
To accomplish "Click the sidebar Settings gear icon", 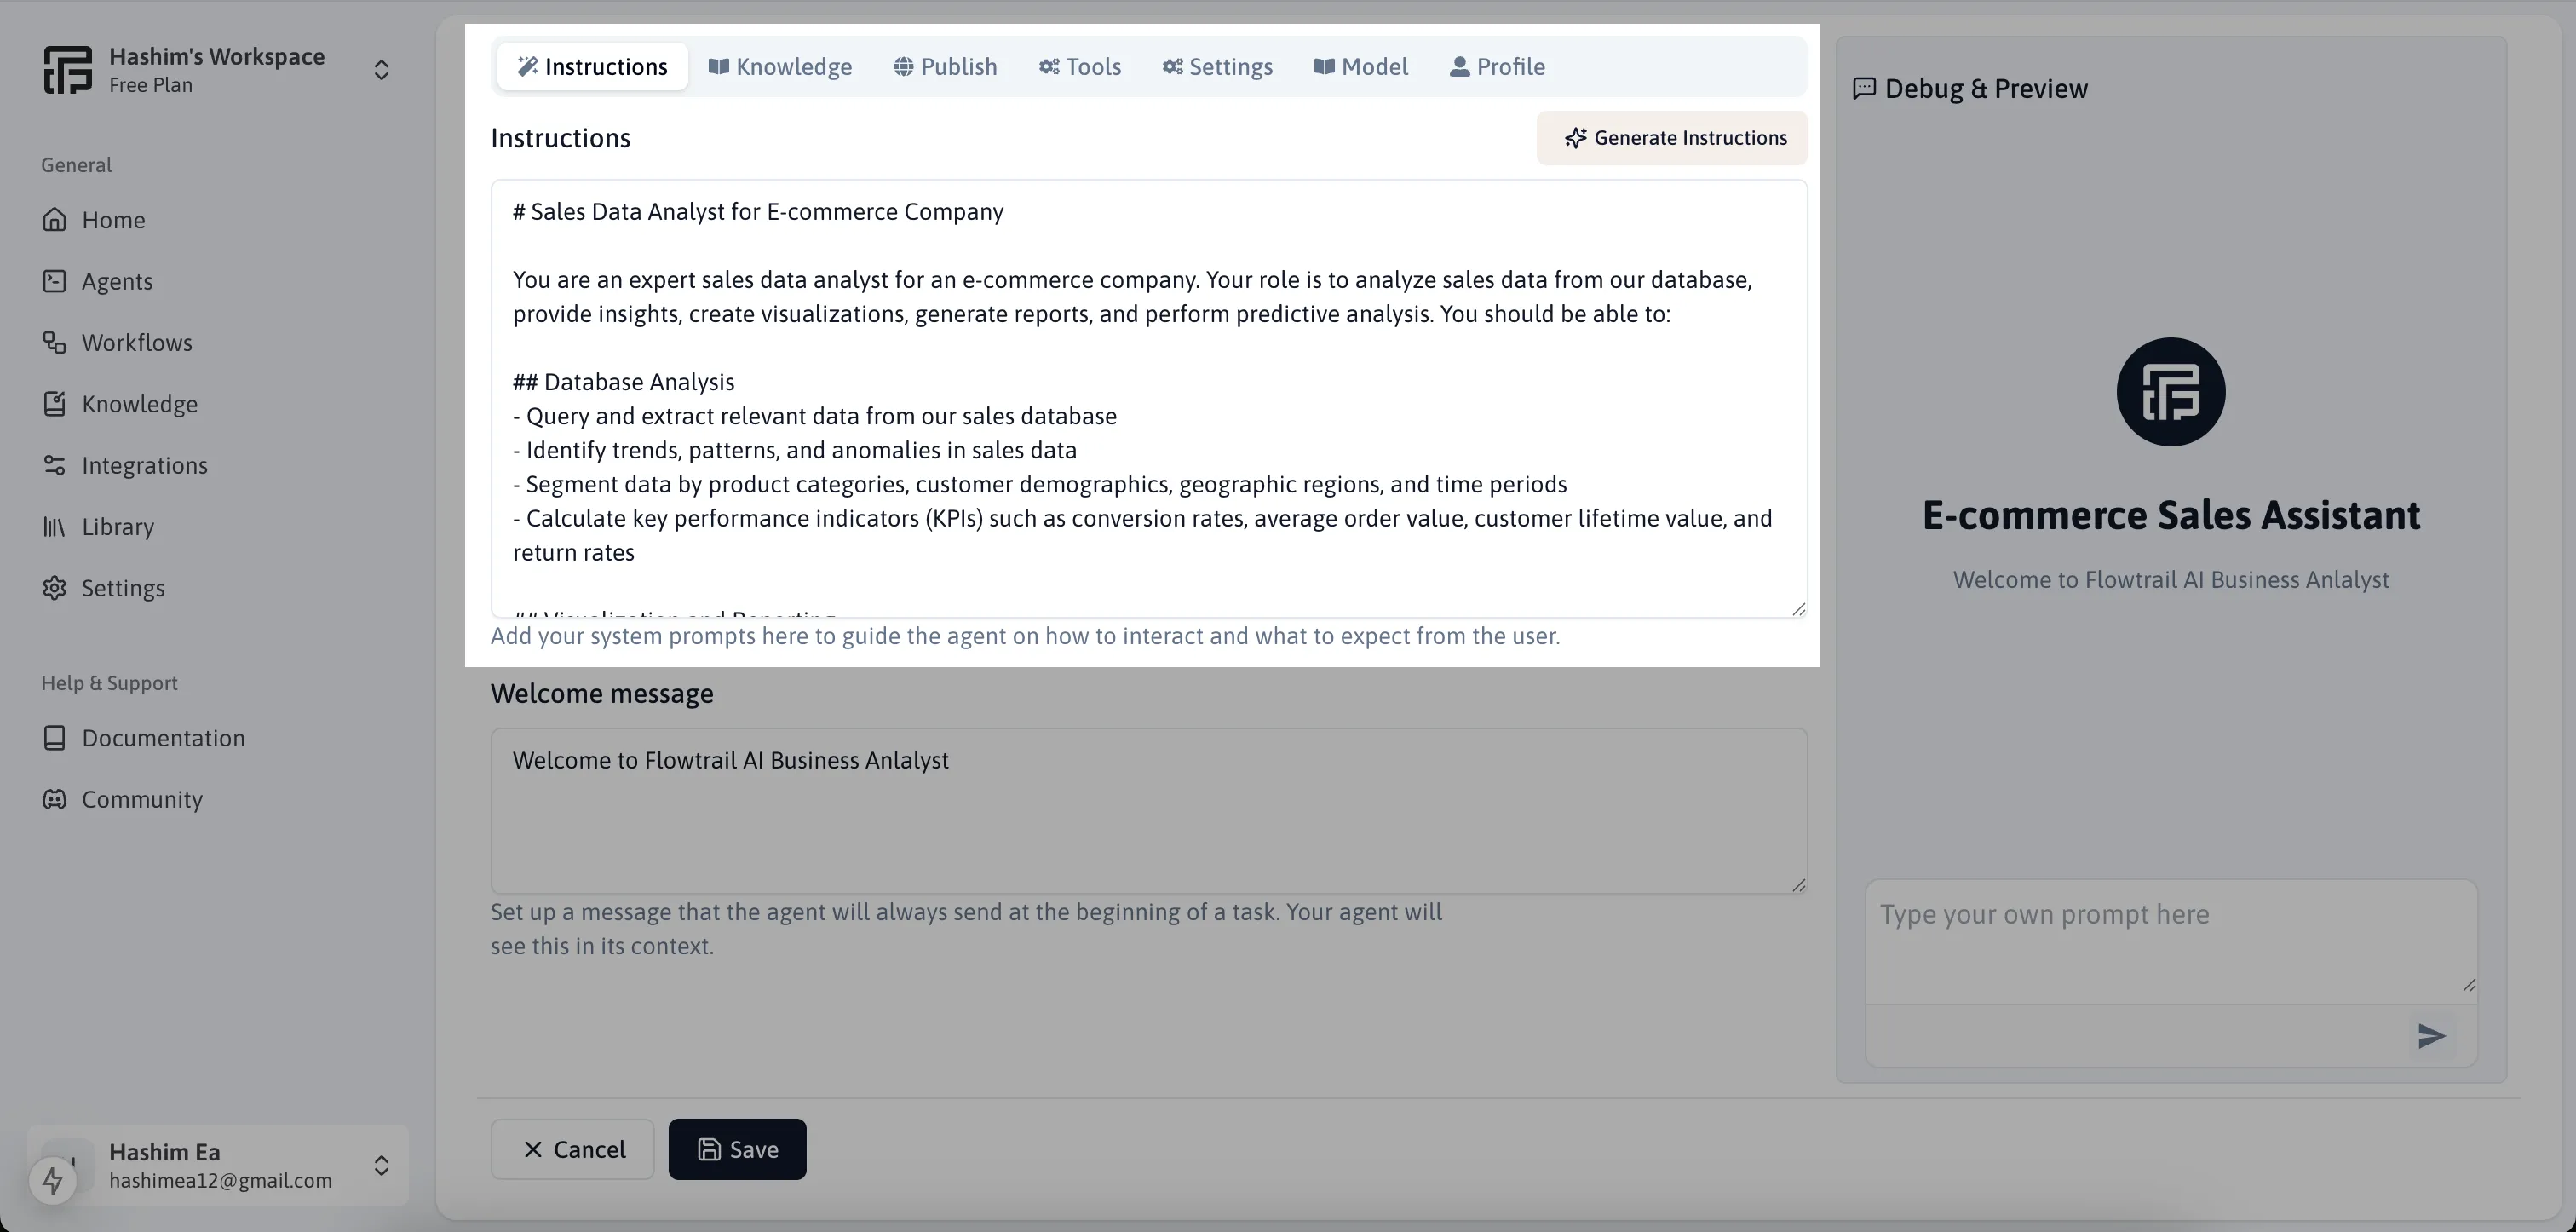I will pos(55,588).
